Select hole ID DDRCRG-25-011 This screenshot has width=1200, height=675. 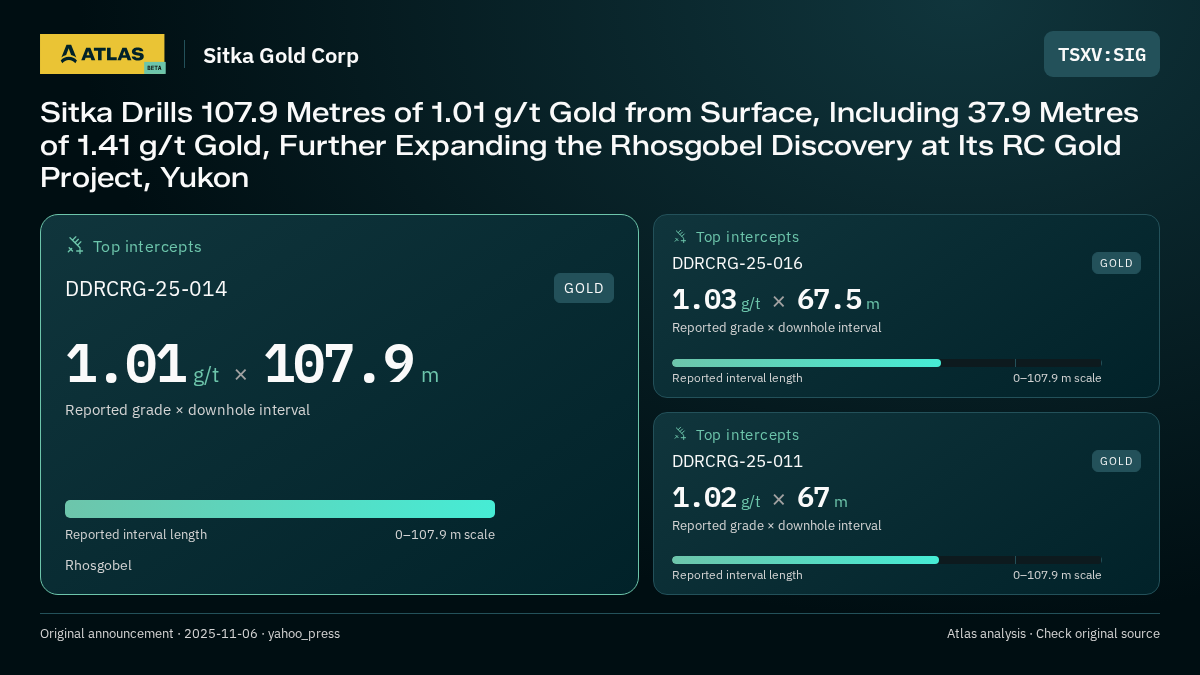click(x=737, y=461)
